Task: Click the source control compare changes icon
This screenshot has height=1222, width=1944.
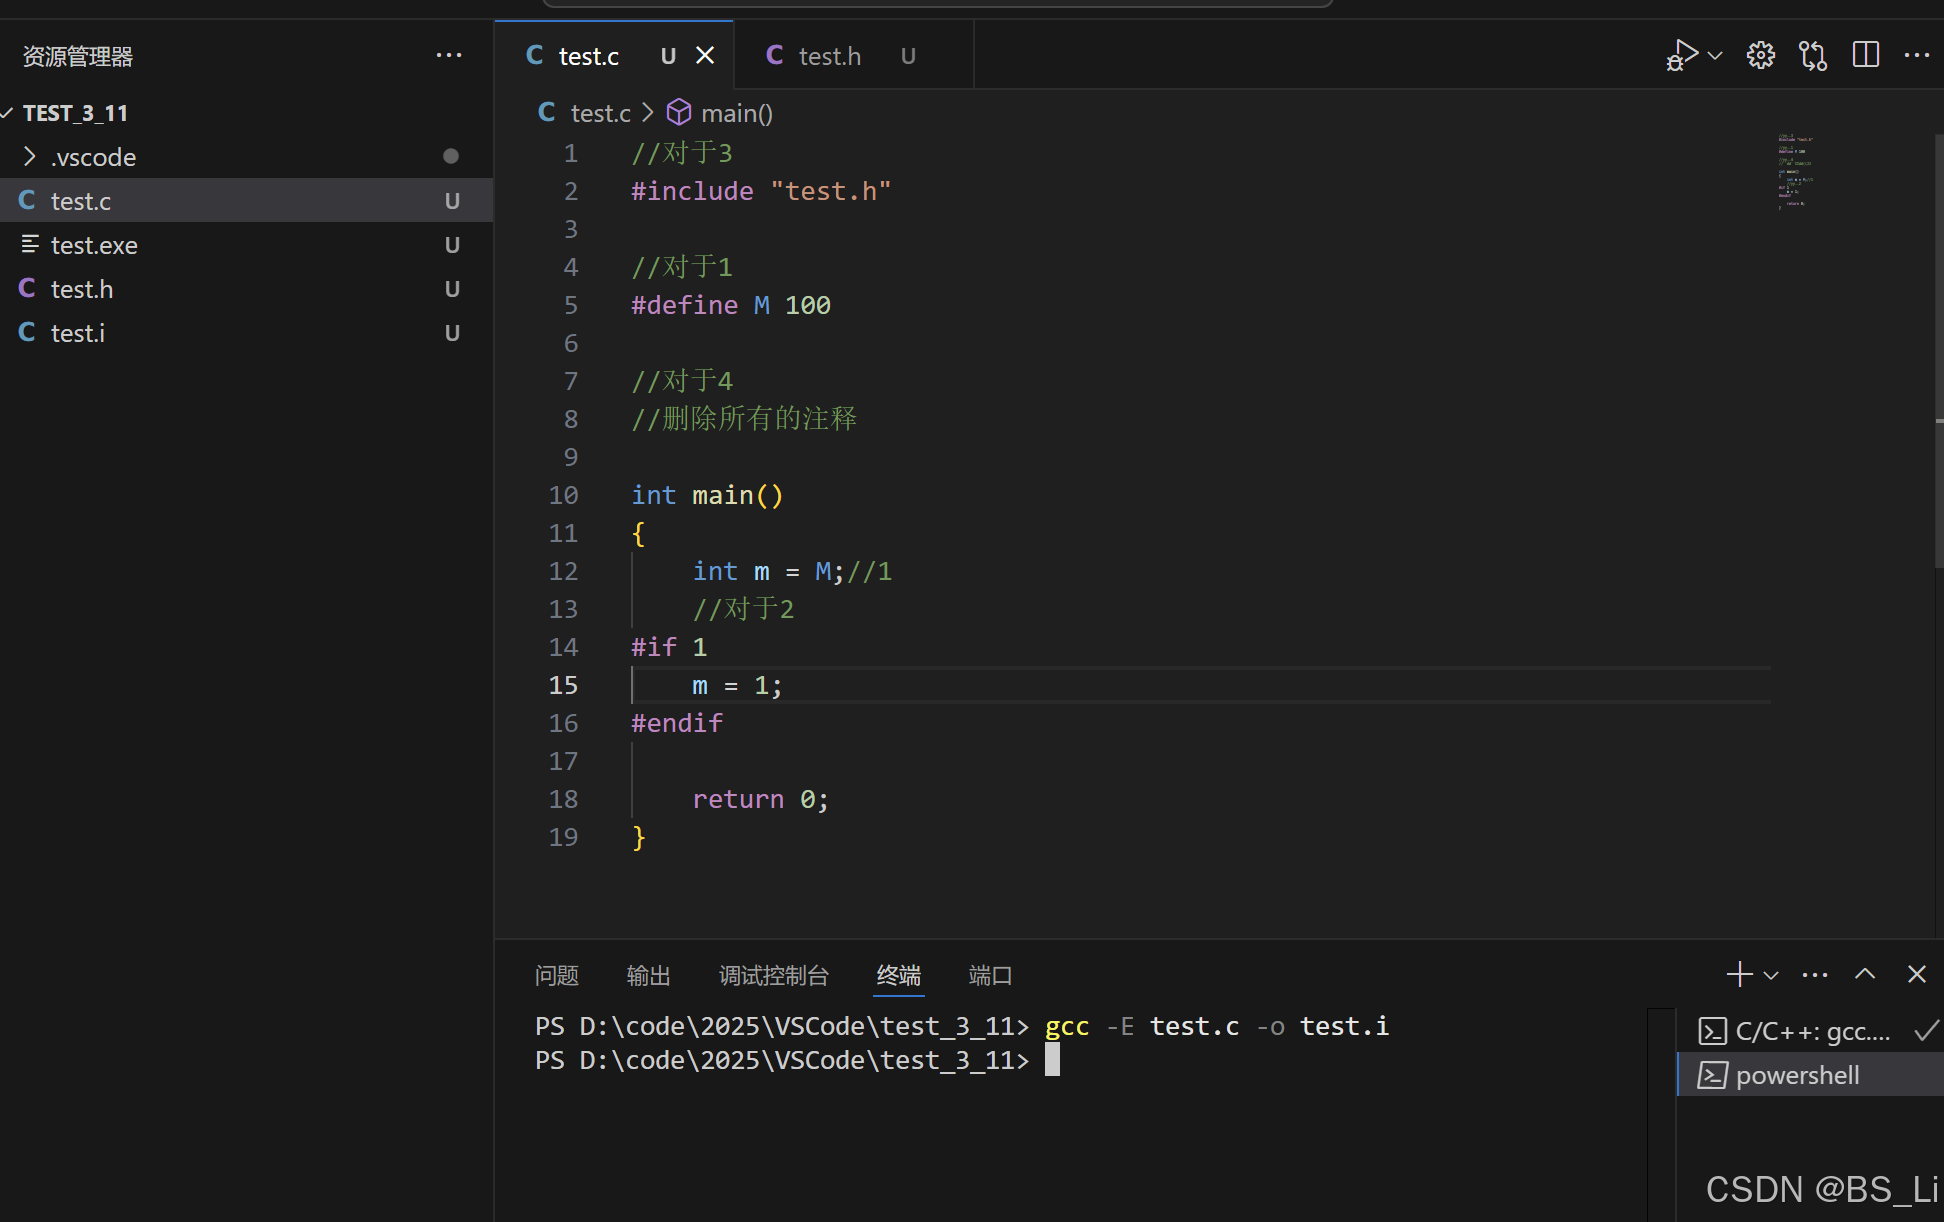Action: click(1813, 55)
